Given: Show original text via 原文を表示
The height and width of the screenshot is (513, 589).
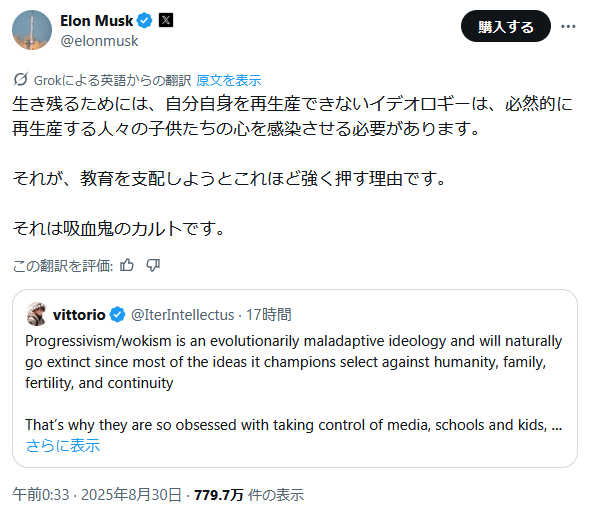Looking at the screenshot, I should (228, 80).
